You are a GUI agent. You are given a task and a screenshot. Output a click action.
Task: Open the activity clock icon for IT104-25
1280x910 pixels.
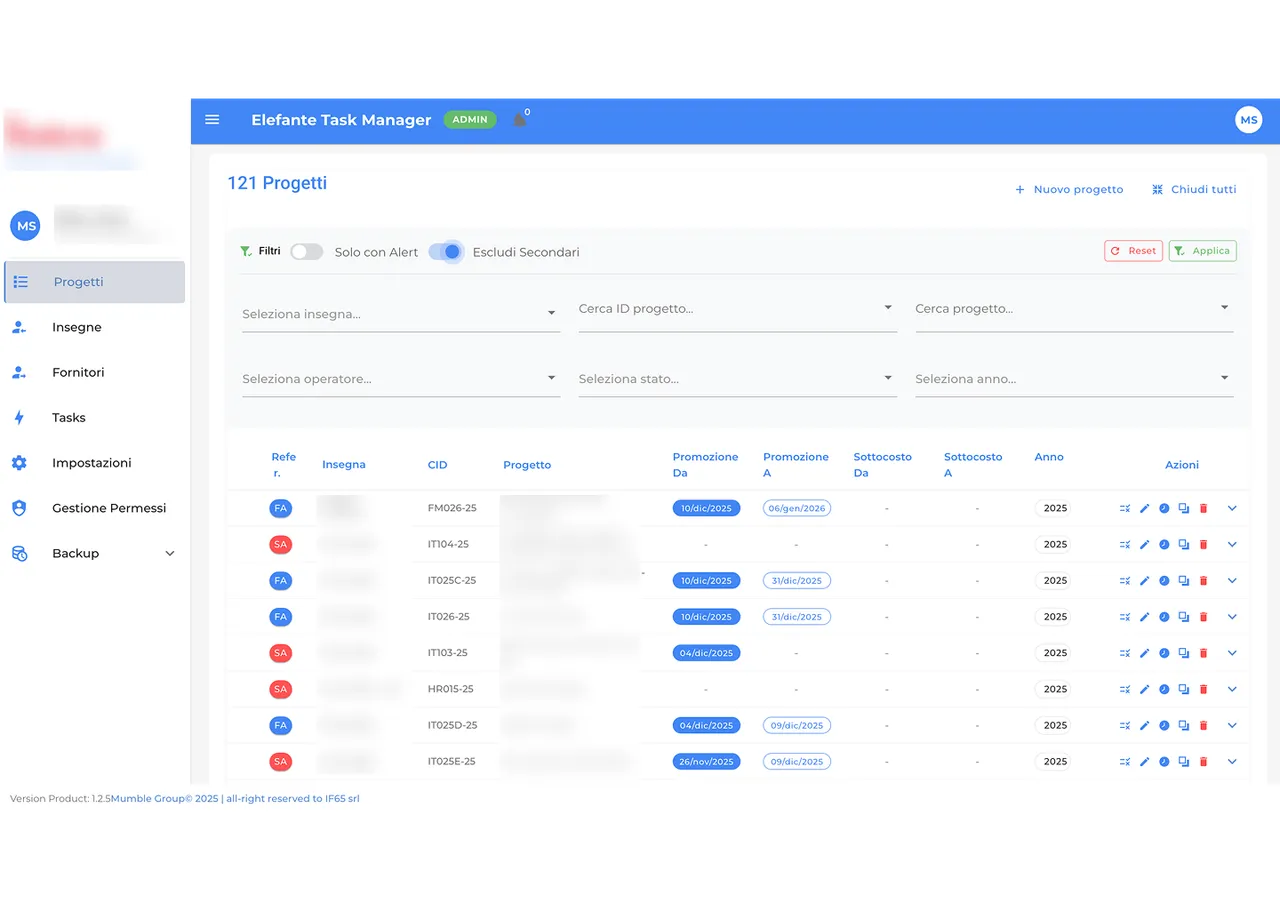(x=1164, y=544)
